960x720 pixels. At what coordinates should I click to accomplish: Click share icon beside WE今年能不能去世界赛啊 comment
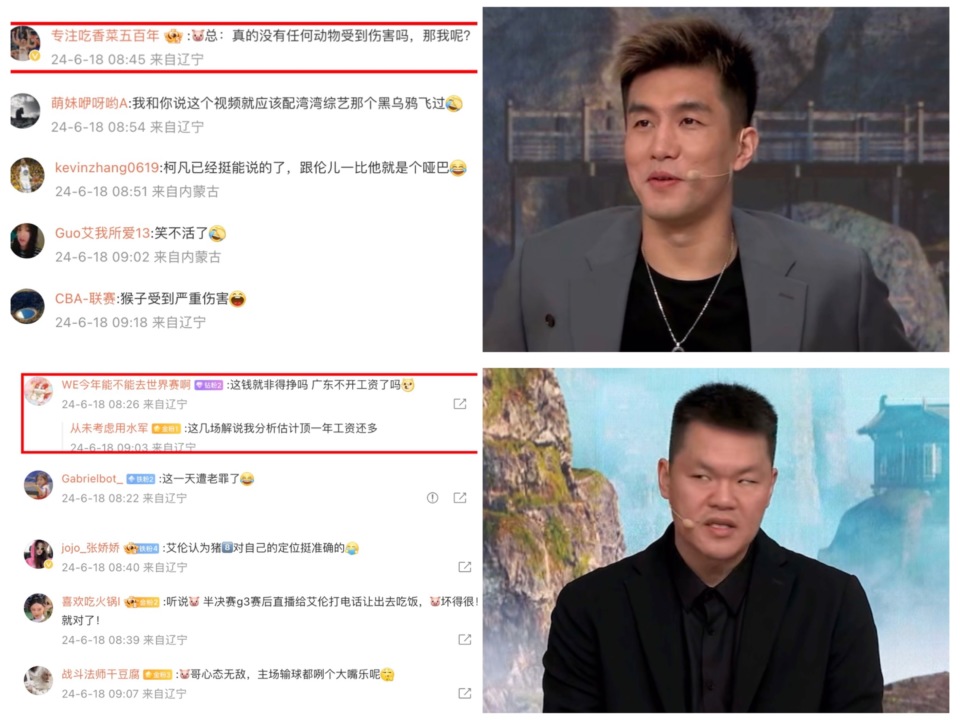click(x=460, y=404)
